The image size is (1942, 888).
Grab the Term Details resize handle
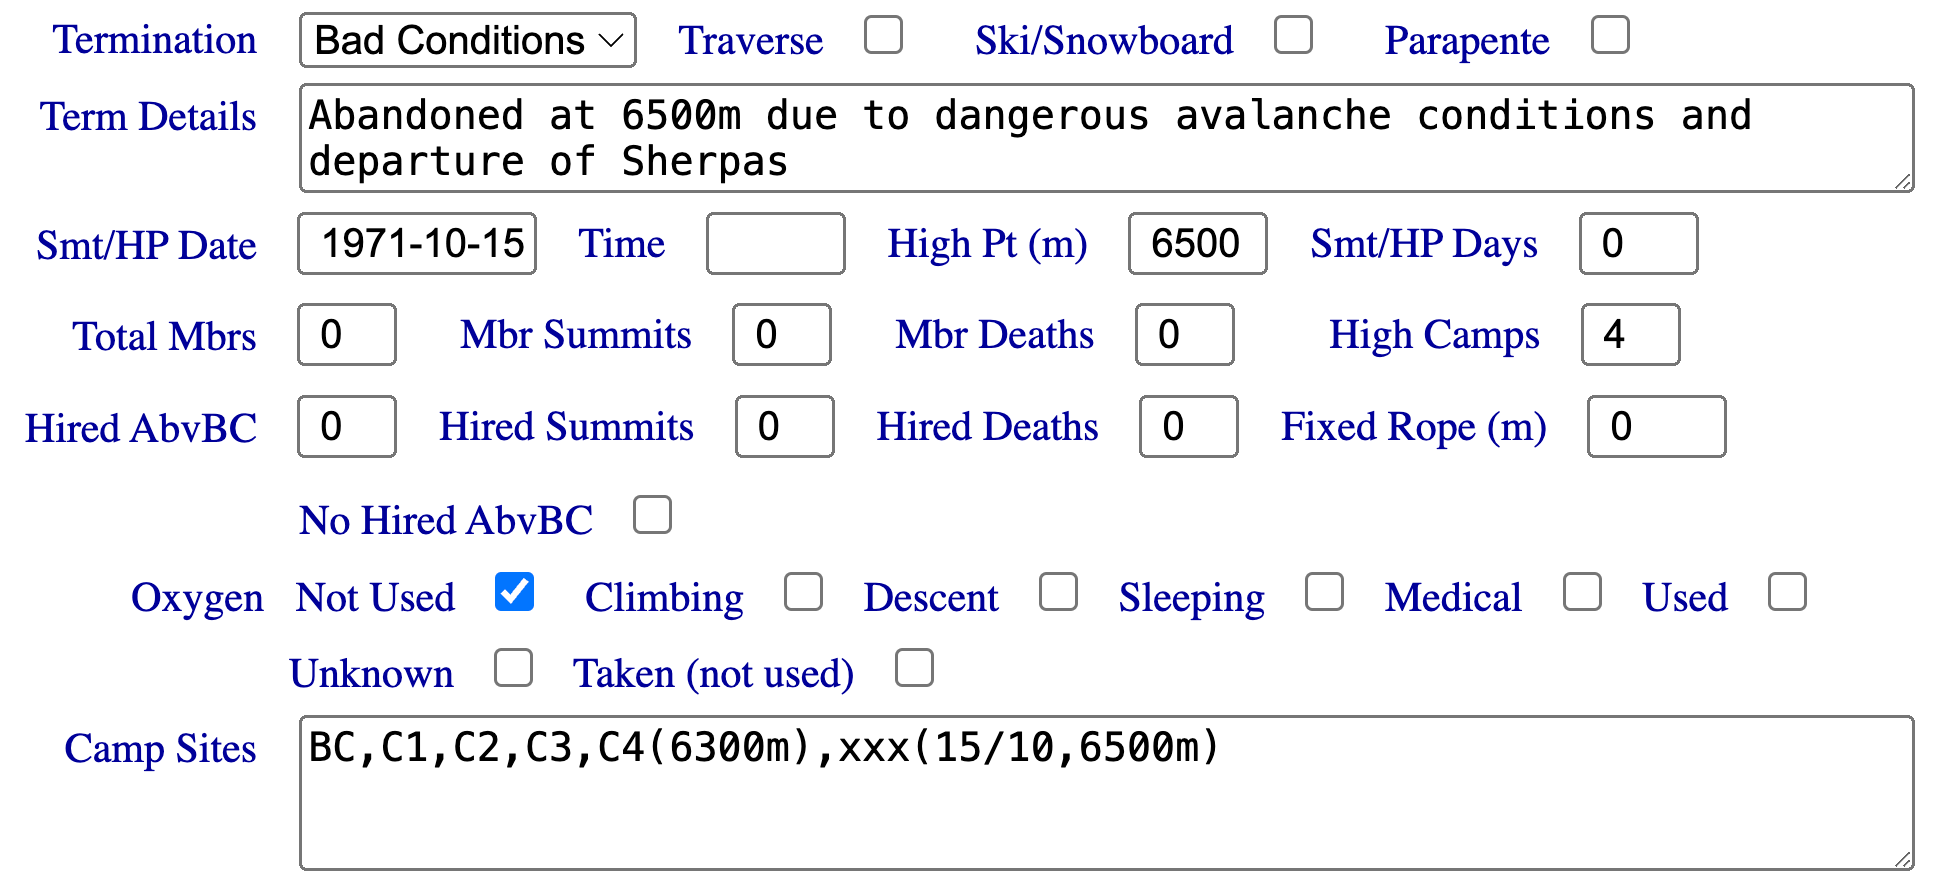coord(1903,182)
